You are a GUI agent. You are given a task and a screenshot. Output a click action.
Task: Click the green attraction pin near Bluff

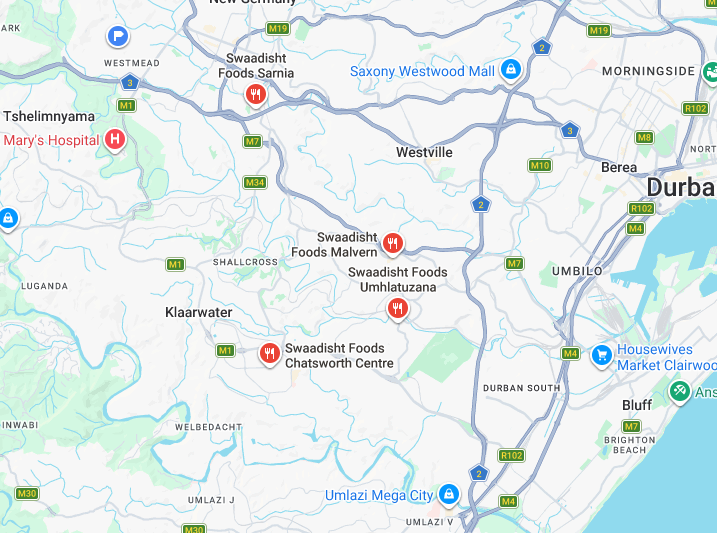[x=680, y=391]
